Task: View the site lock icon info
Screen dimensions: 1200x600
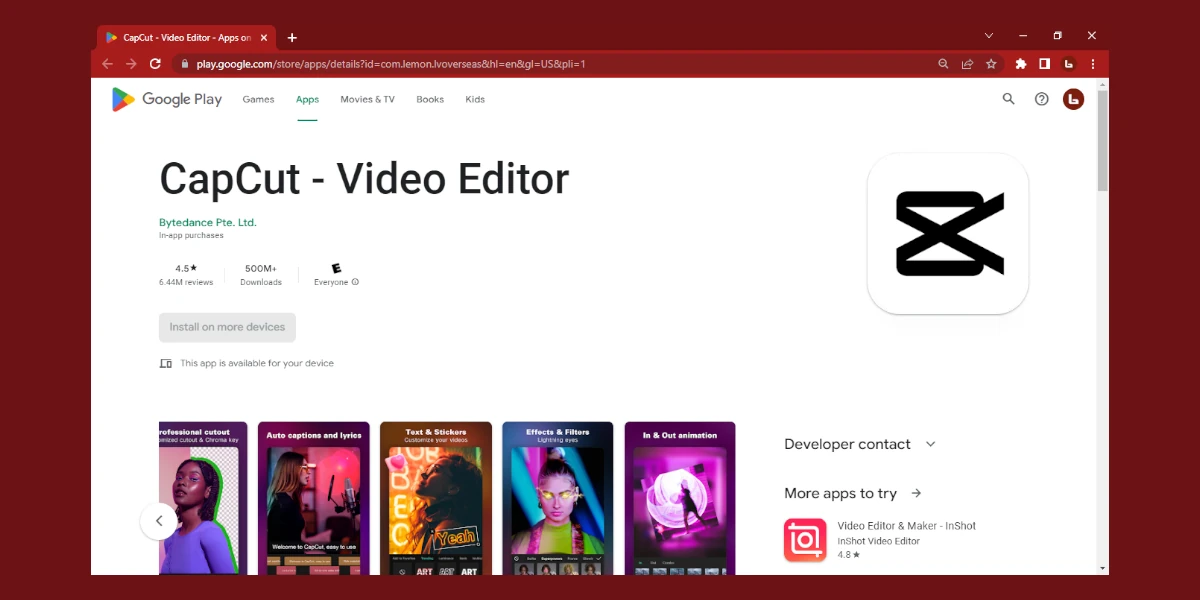Action: tap(183, 64)
